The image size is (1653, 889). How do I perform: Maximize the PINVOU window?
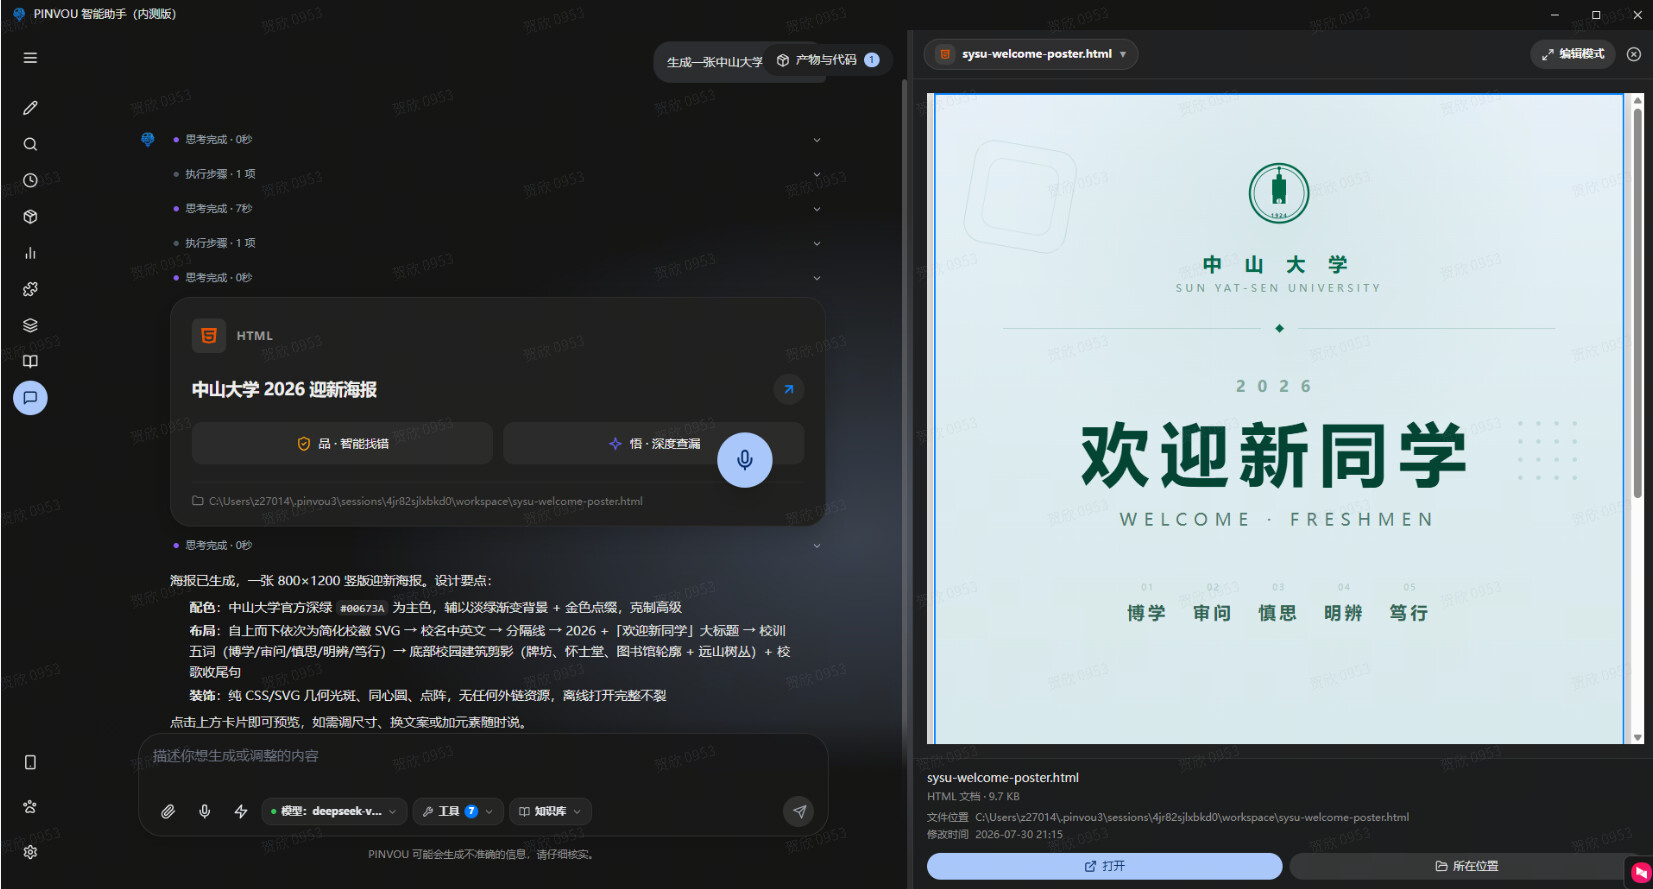click(1596, 15)
